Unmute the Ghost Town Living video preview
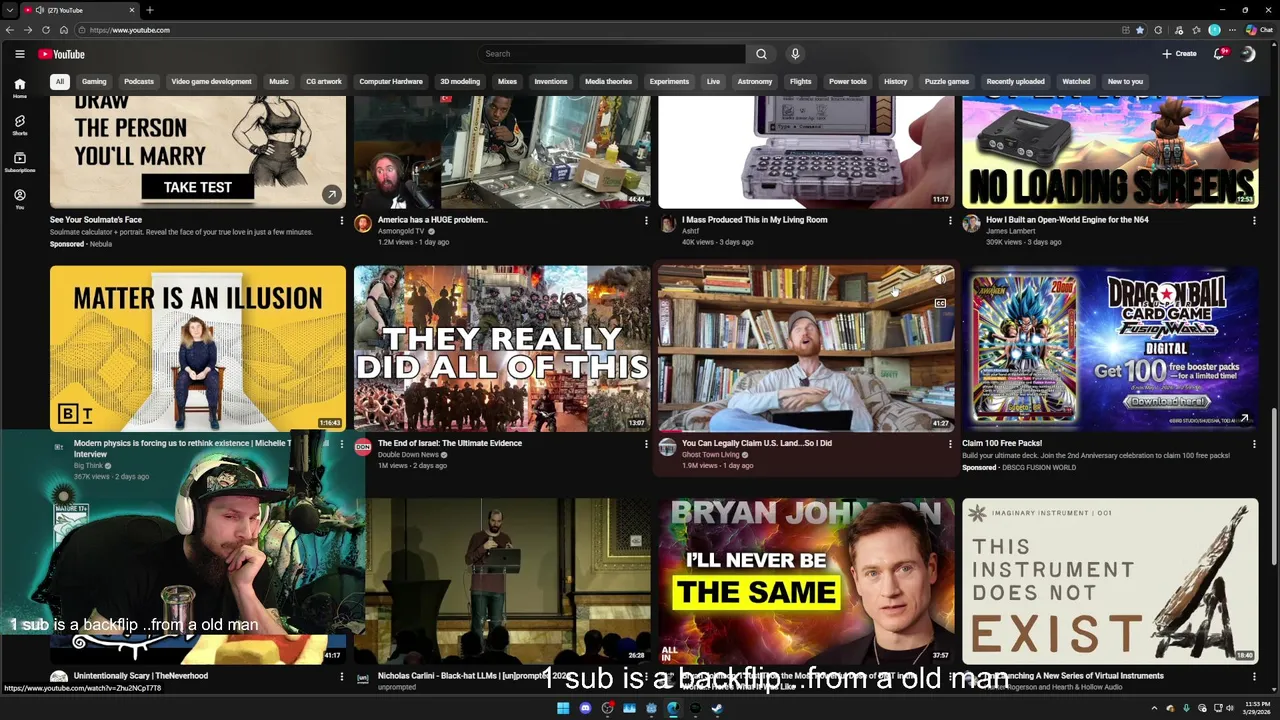 [940, 280]
